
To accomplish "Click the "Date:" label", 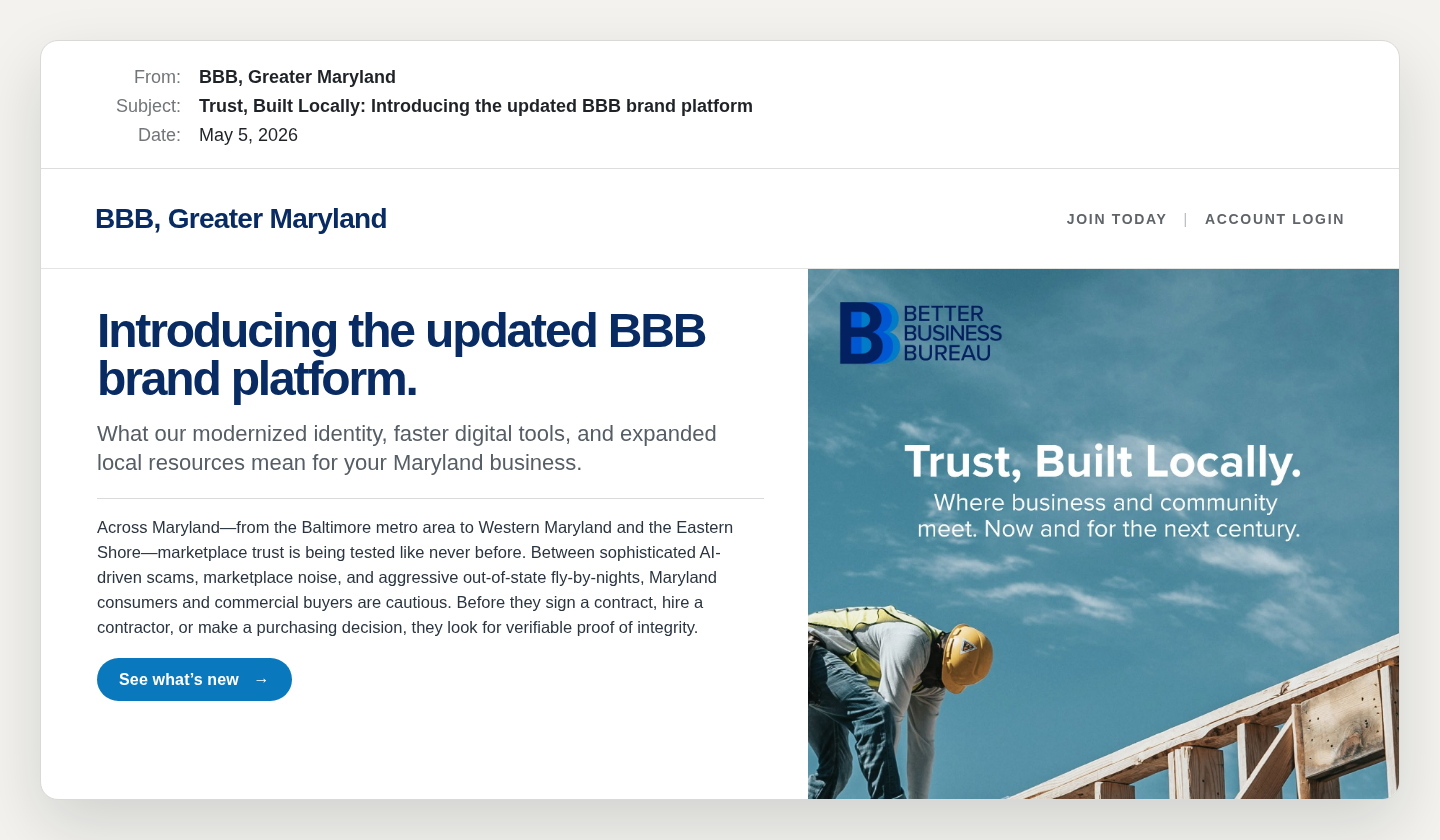I will click(x=159, y=135).
